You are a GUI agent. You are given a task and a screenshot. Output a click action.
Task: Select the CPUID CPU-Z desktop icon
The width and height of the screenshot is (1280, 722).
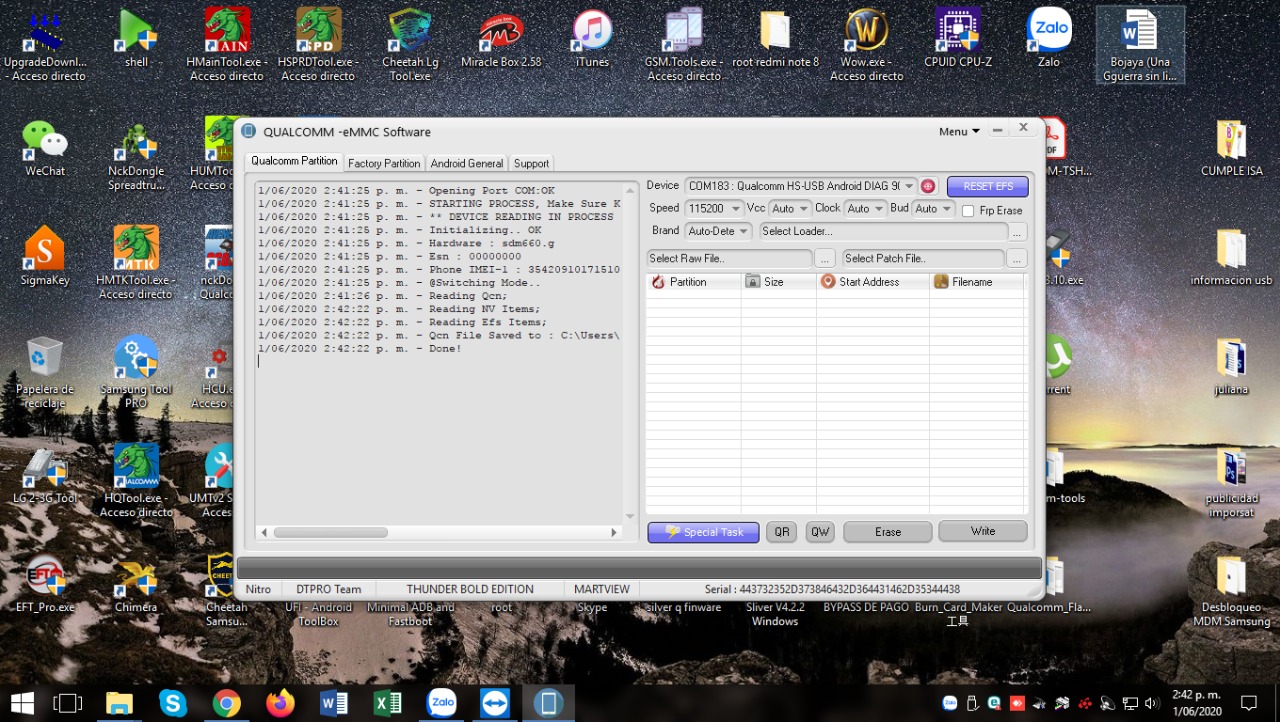(957, 40)
